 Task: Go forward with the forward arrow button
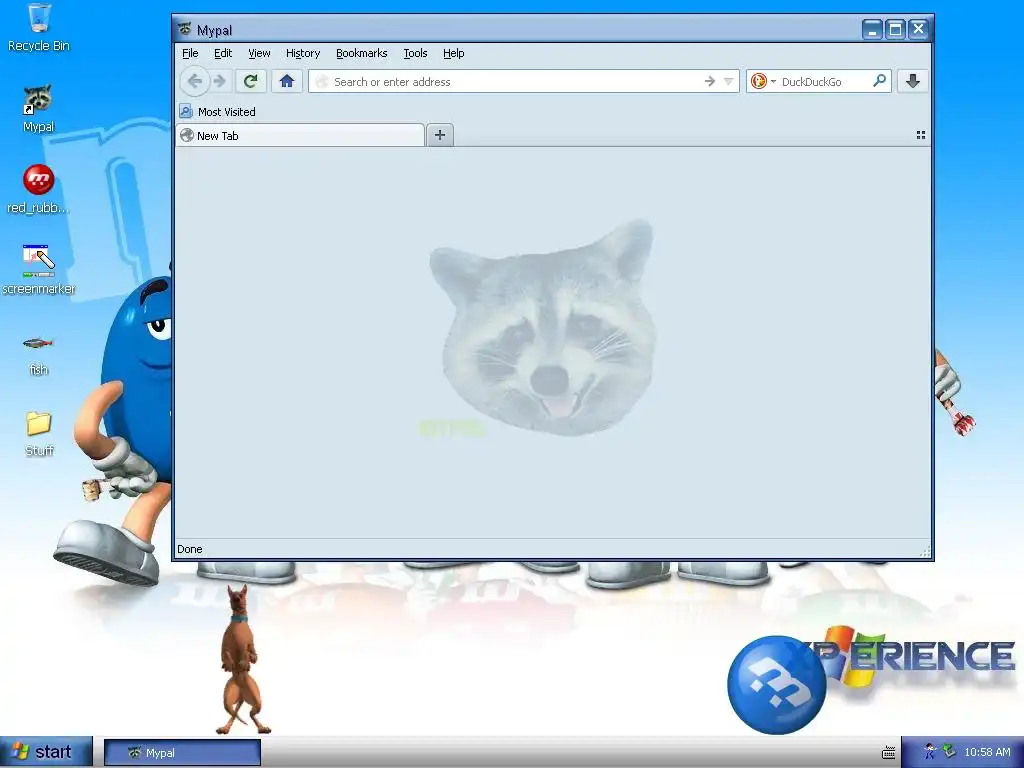click(x=220, y=82)
